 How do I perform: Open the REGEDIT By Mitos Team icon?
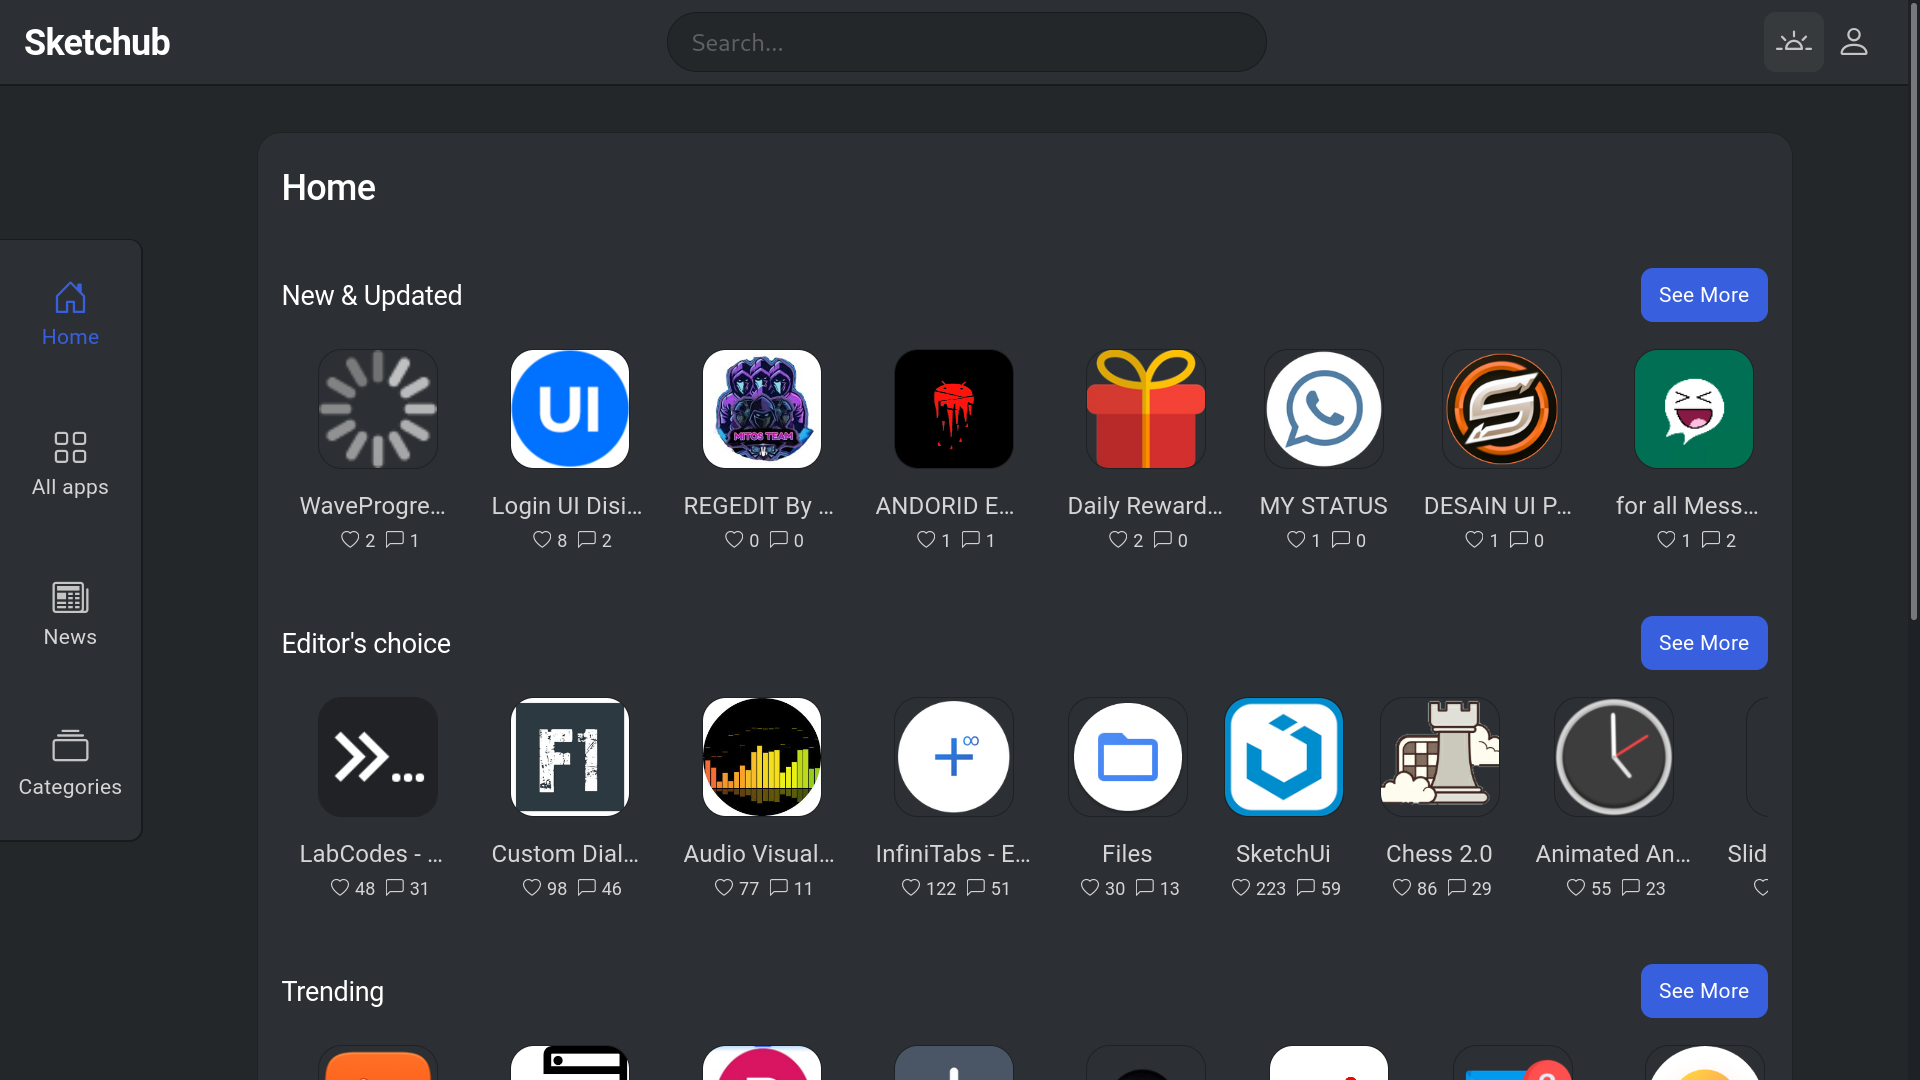(x=762, y=409)
